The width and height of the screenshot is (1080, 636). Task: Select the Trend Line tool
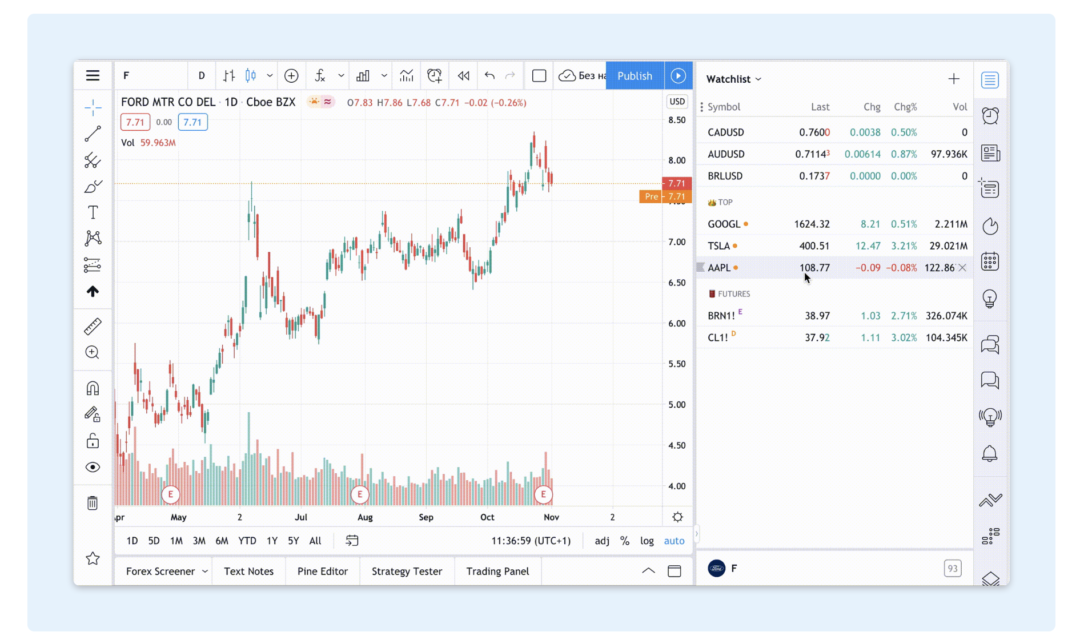[x=93, y=132]
